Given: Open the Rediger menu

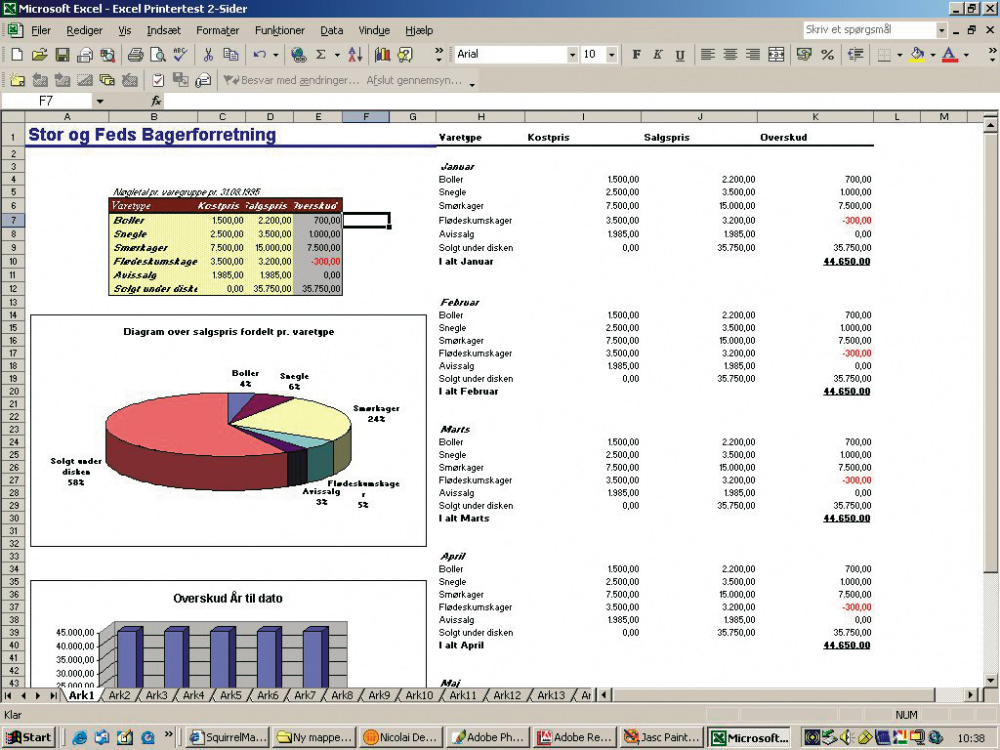Looking at the screenshot, I should tap(84, 30).
